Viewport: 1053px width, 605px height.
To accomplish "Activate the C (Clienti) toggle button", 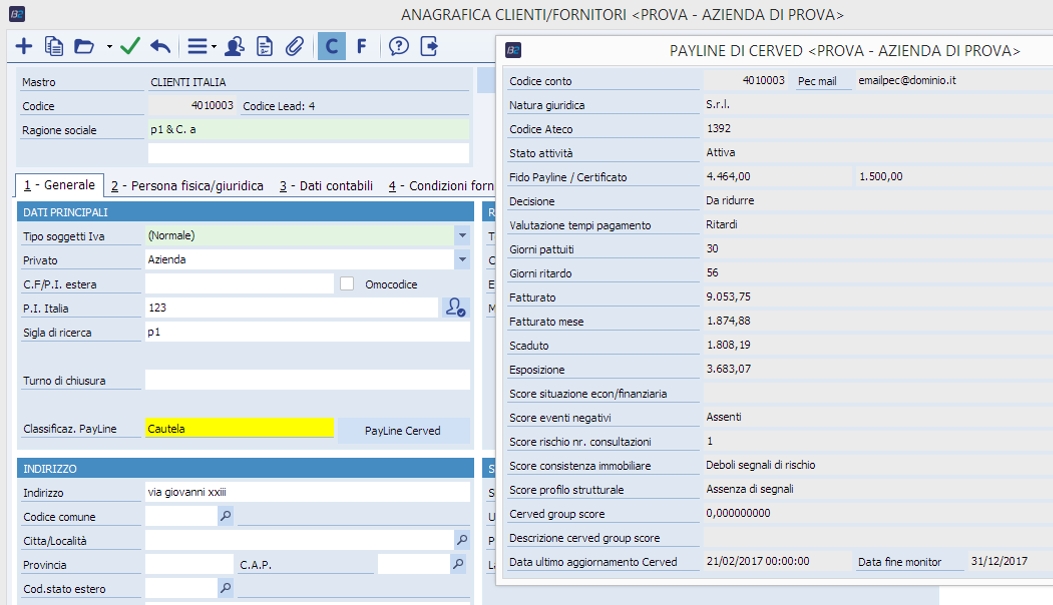I will click(332, 46).
